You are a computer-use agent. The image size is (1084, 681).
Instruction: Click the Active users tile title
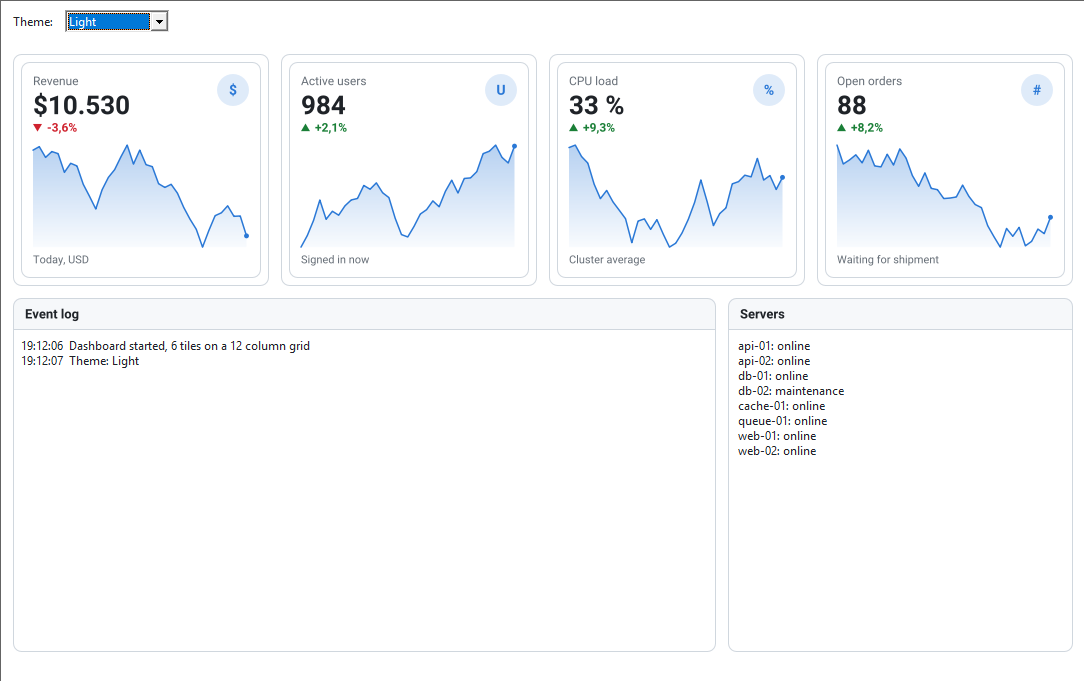[333, 81]
